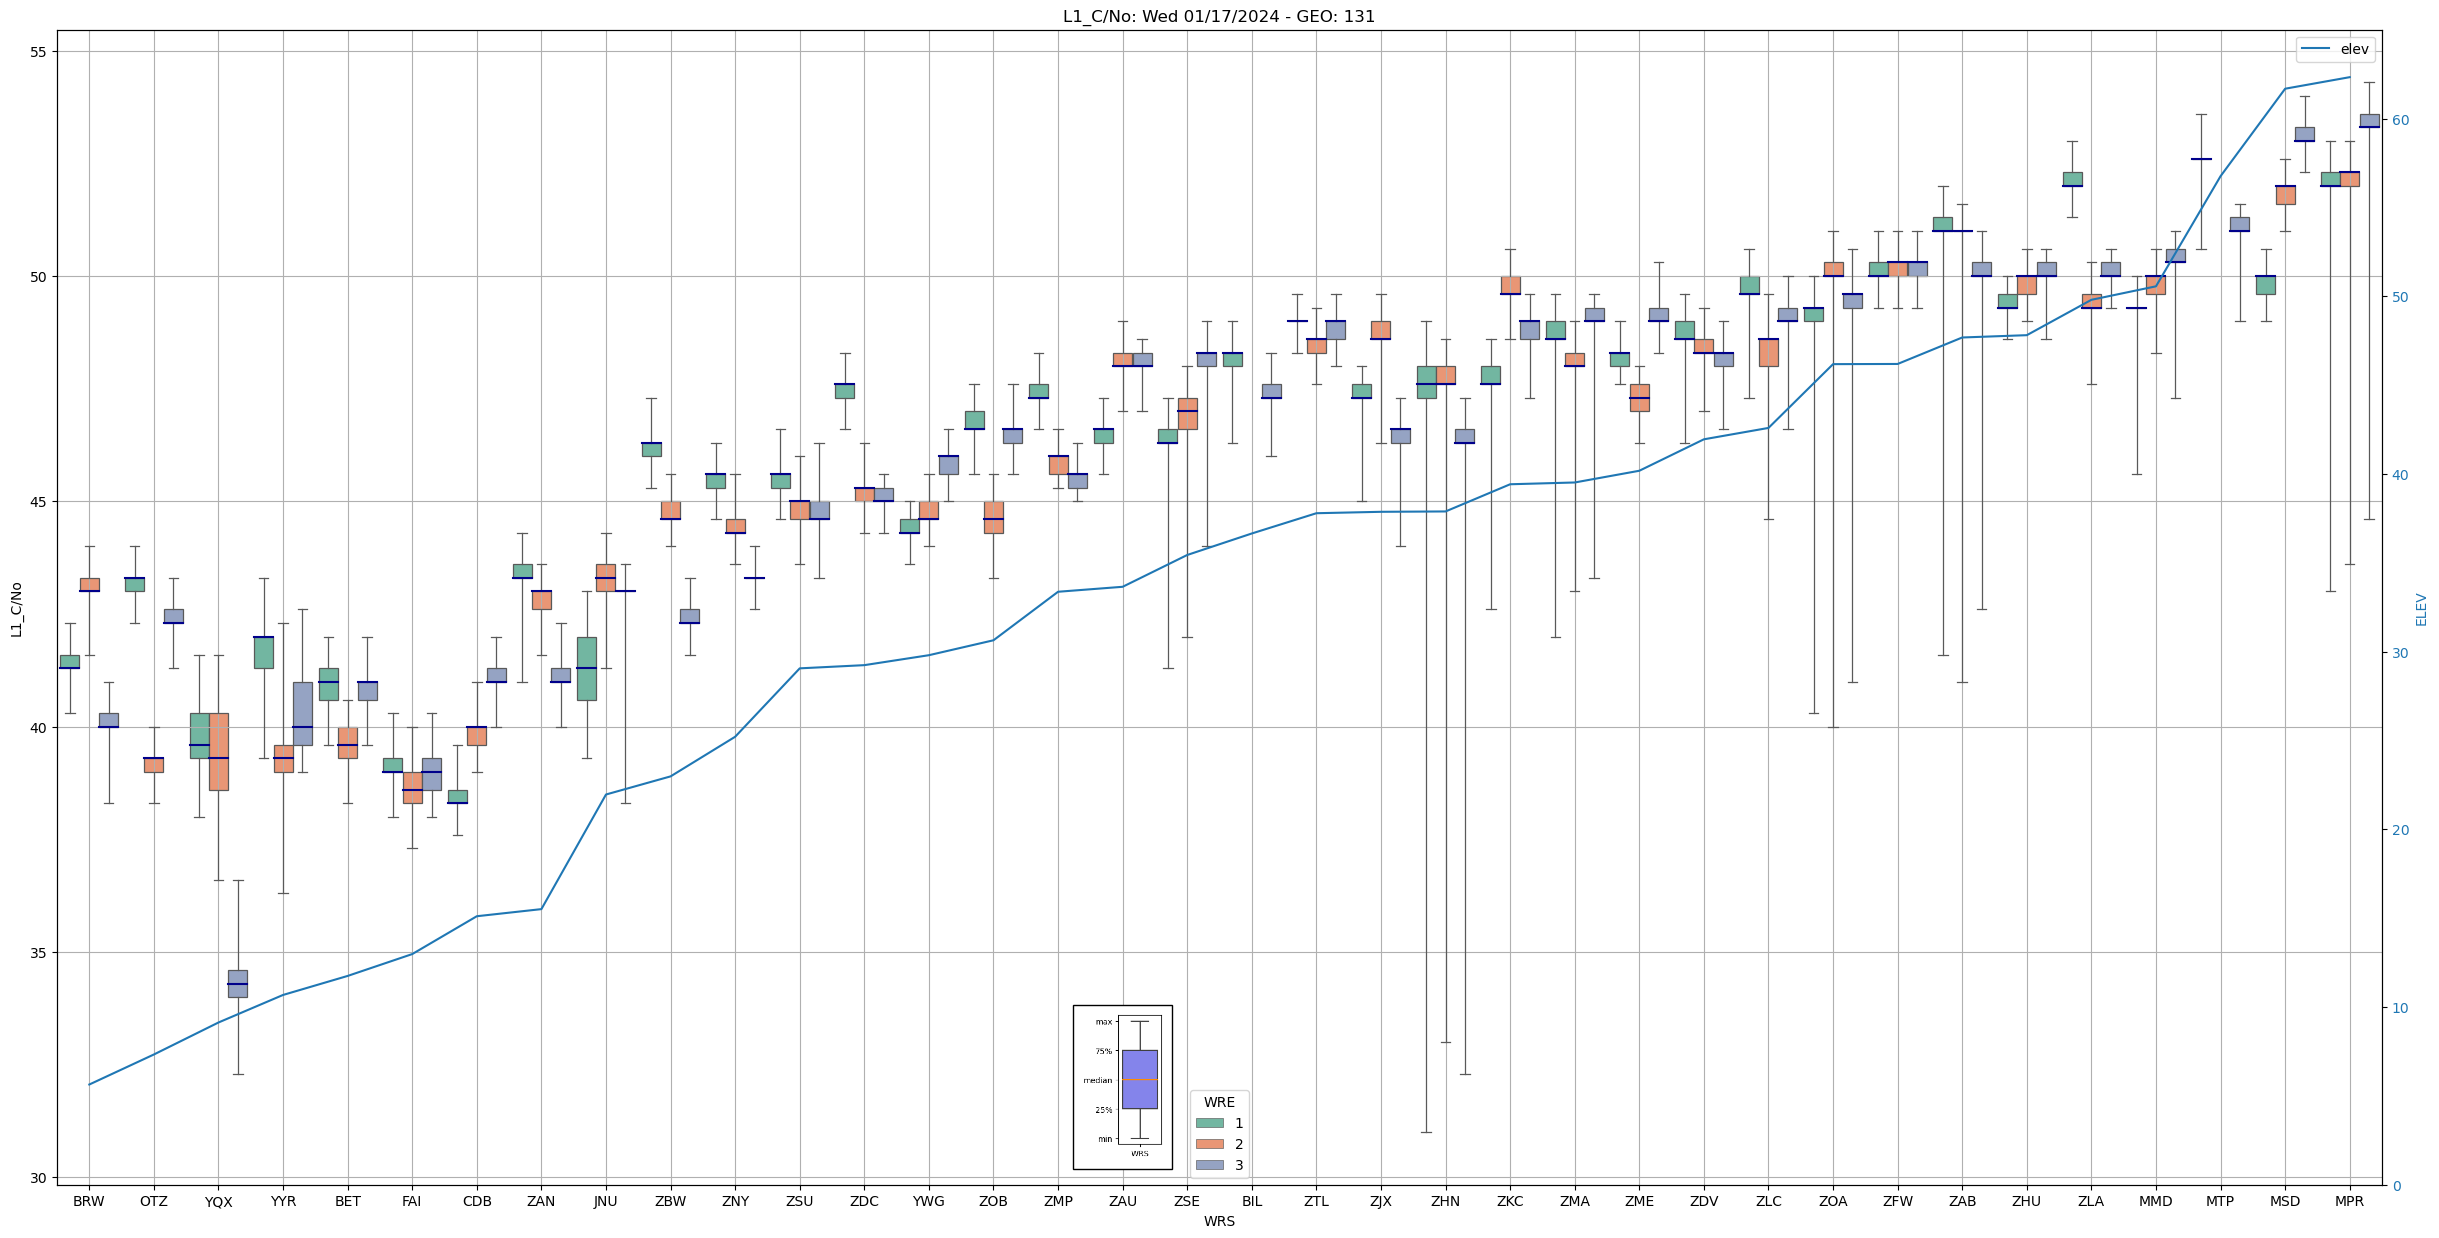Click the BET station label
This screenshot has width=2439, height=1238.
click(348, 1201)
